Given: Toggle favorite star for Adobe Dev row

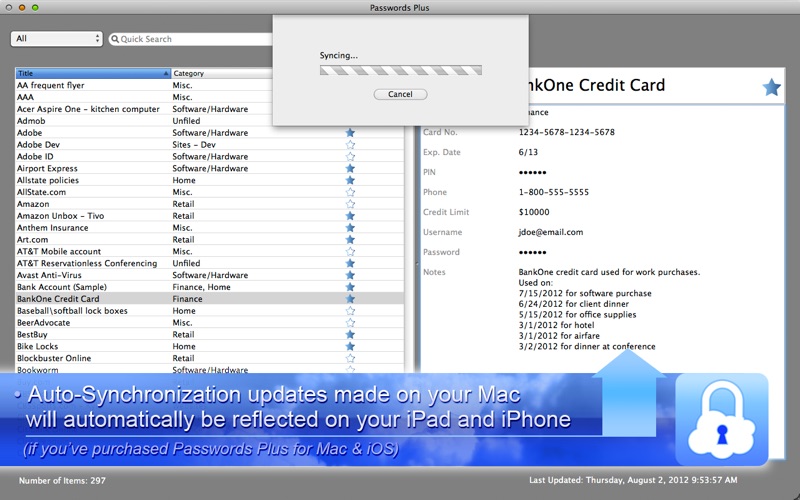Looking at the screenshot, I should 350,144.
